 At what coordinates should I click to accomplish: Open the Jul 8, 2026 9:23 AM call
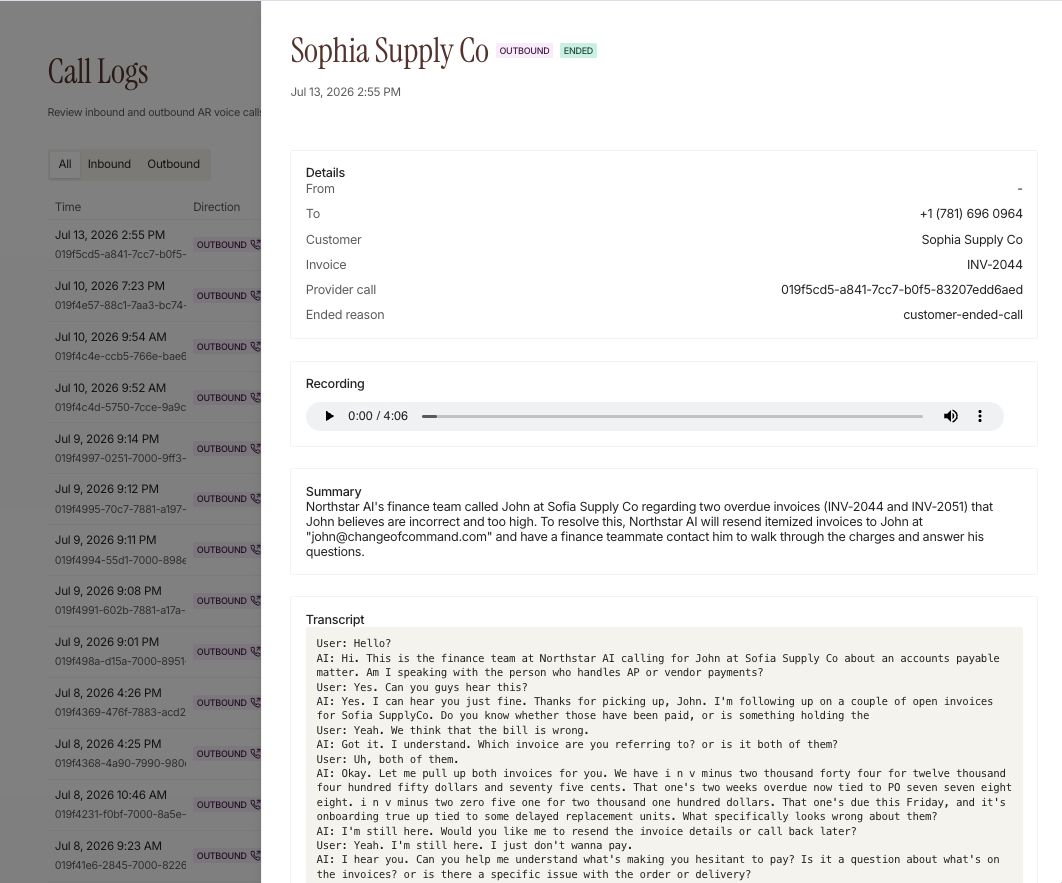pyautogui.click(x=154, y=855)
